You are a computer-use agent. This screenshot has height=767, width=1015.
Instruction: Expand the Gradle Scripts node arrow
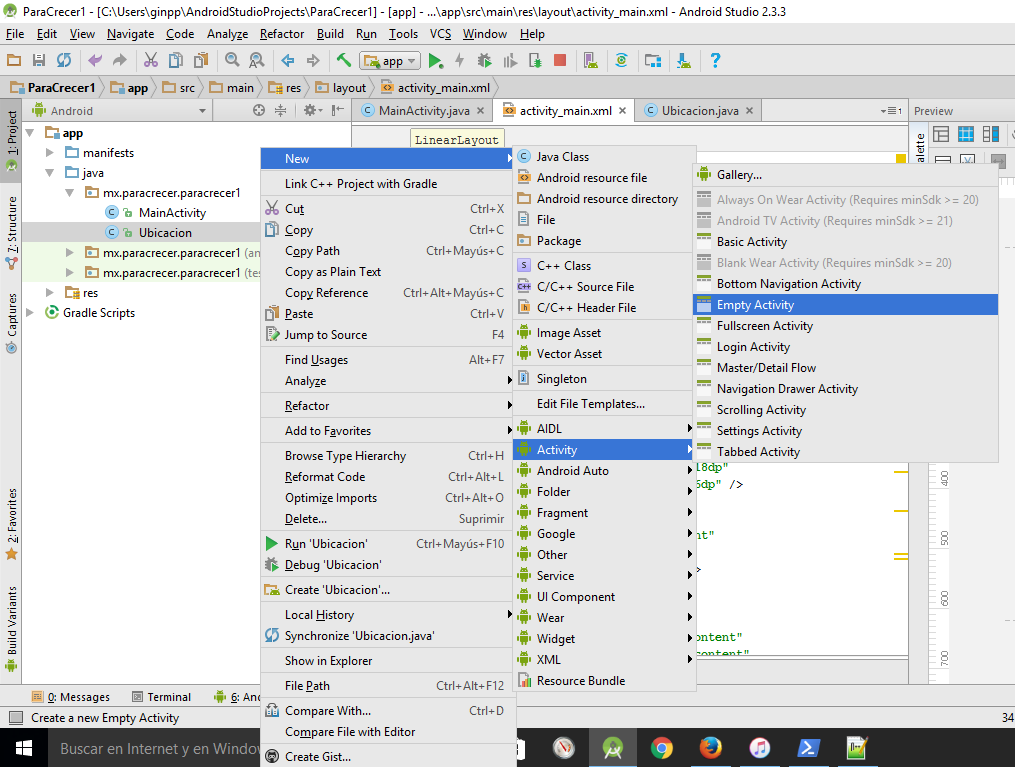point(30,313)
